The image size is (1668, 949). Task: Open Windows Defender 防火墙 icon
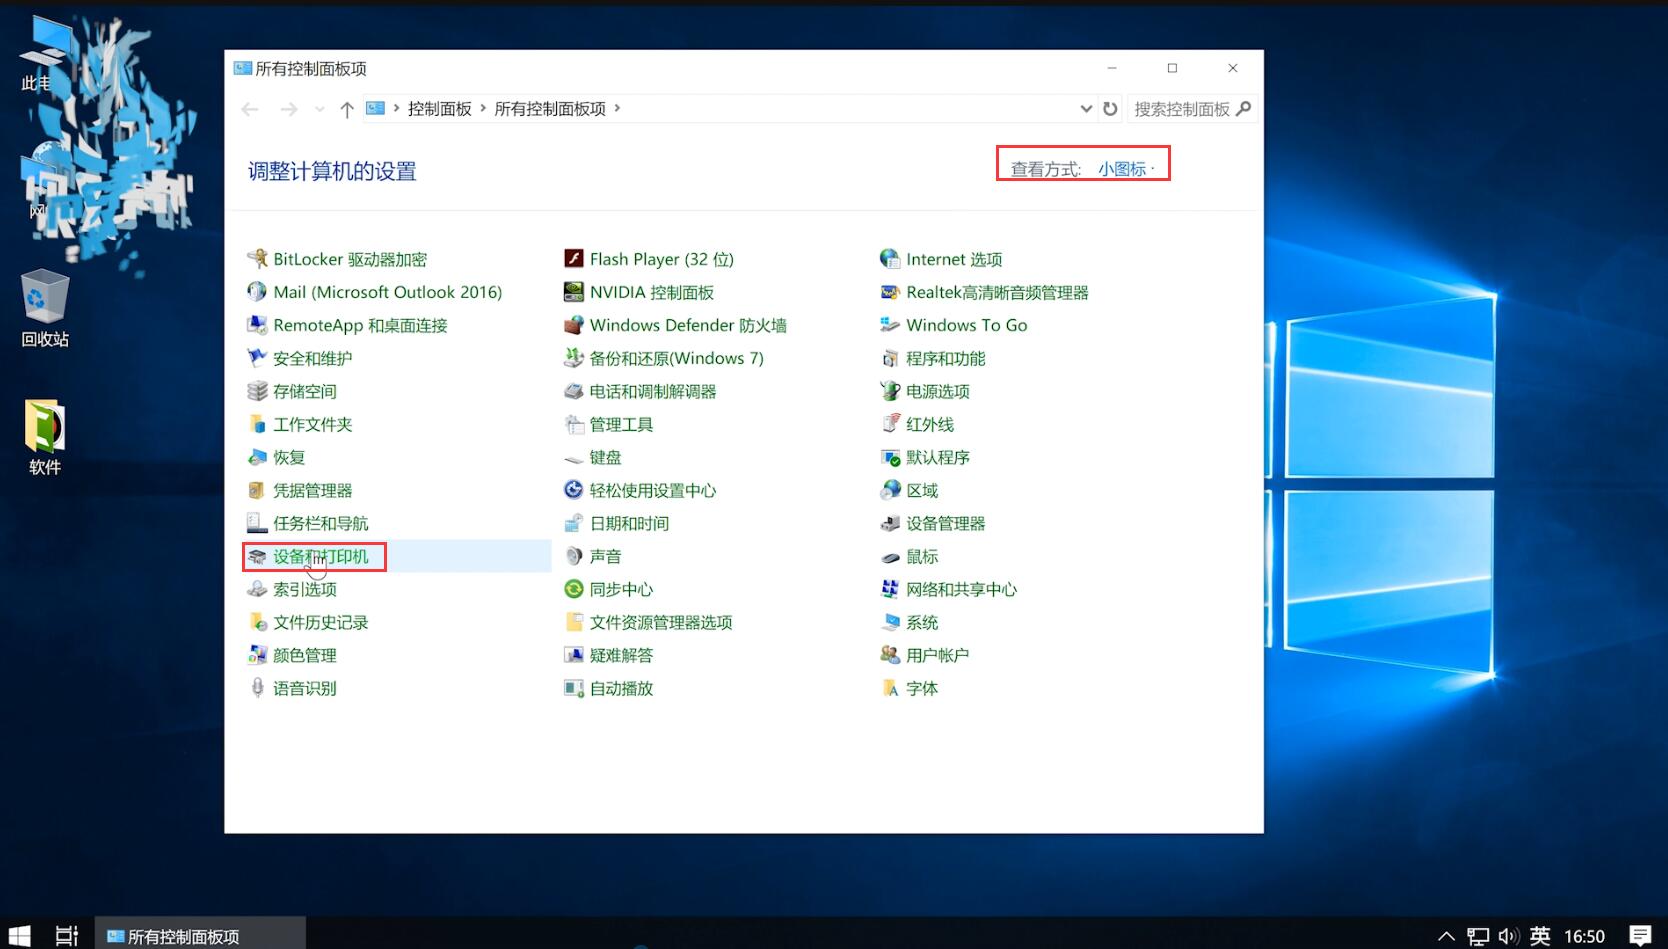[x=574, y=325]
